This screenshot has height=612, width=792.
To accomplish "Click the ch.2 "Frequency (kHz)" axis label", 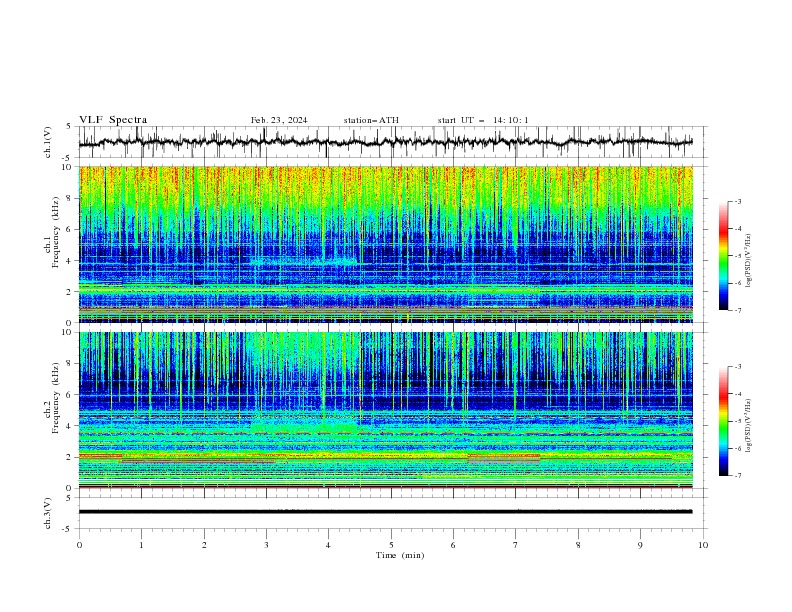I will tap(55, 398).
